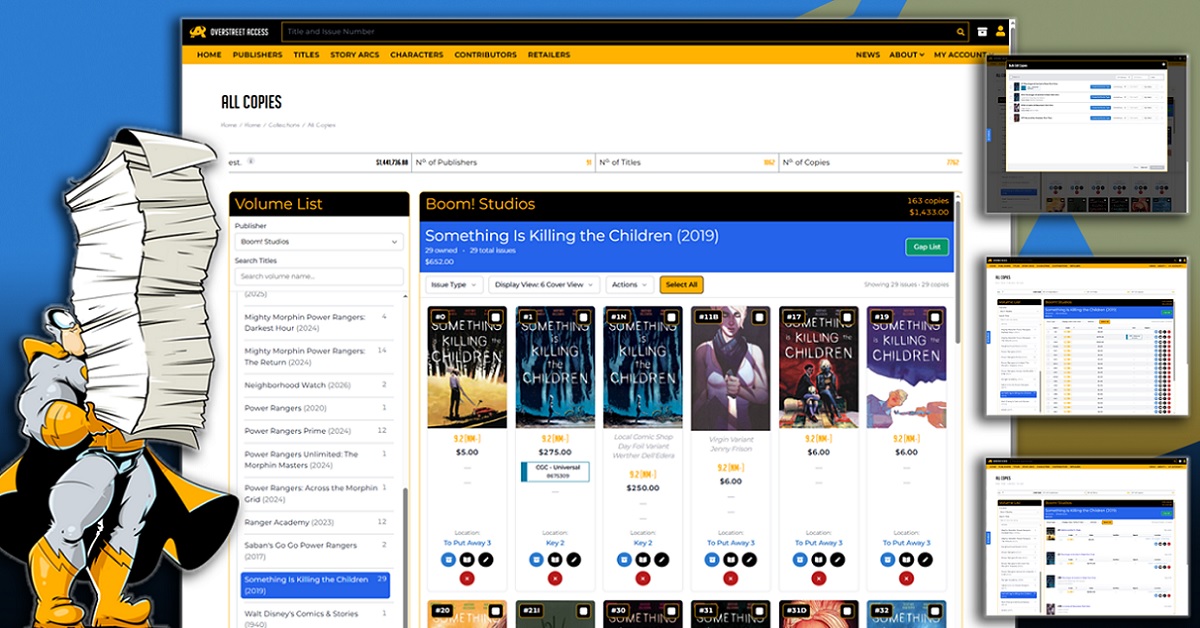Viewport: 1200px width, 628px height.
Task: Tick the checkbox on issue #17 cover
Action: (x=847, y=317)
